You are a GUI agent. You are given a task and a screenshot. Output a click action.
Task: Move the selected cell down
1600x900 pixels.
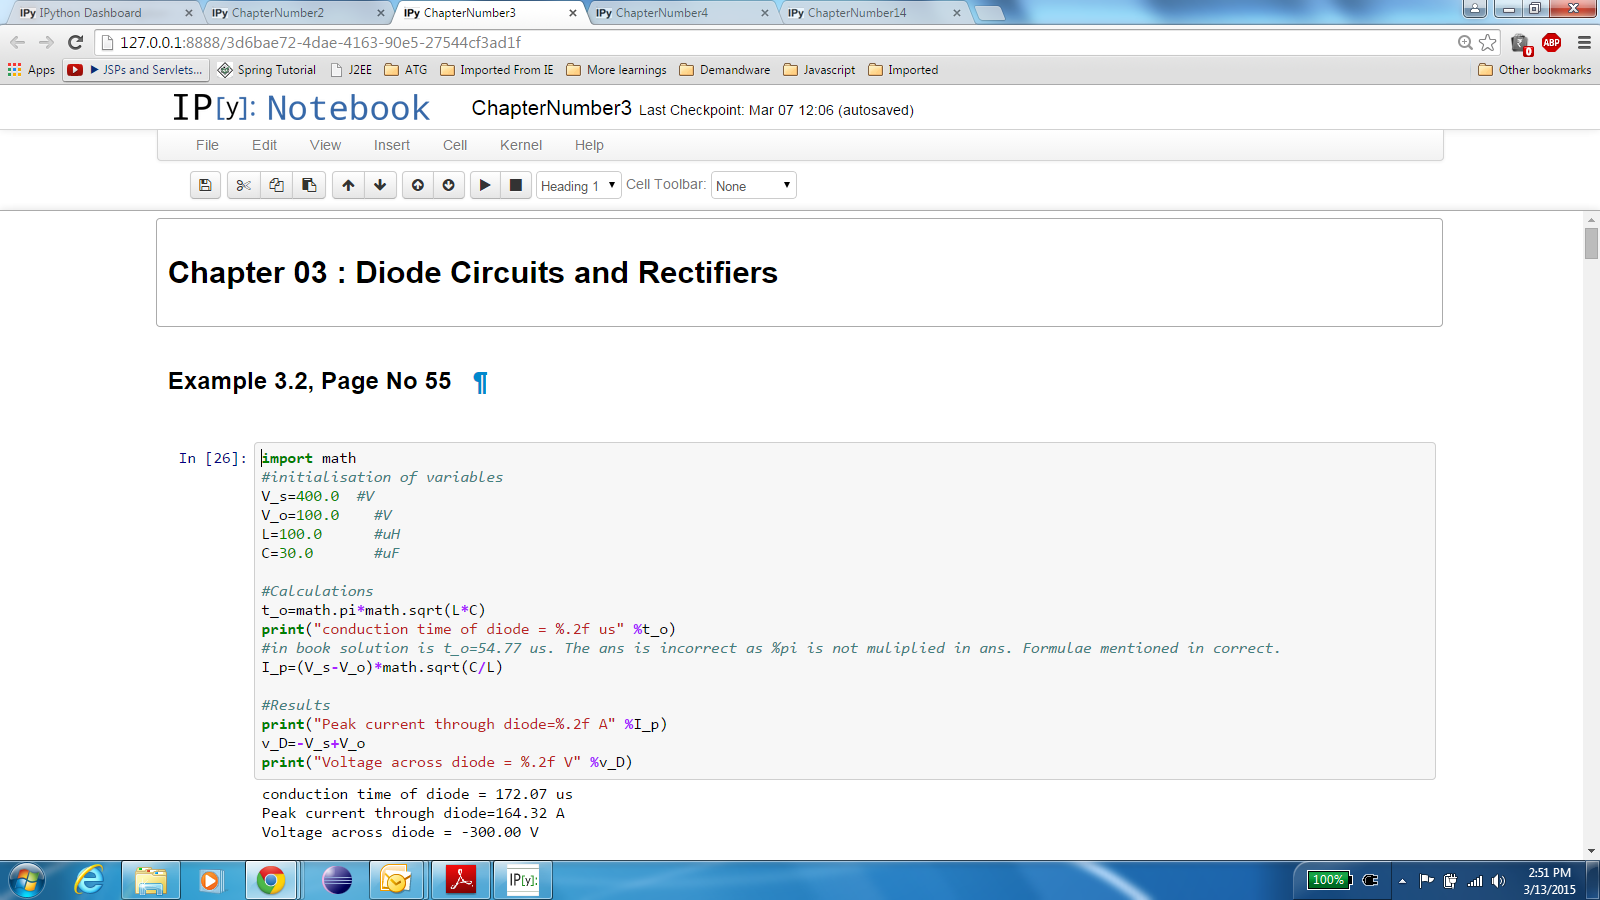(380, 185)
